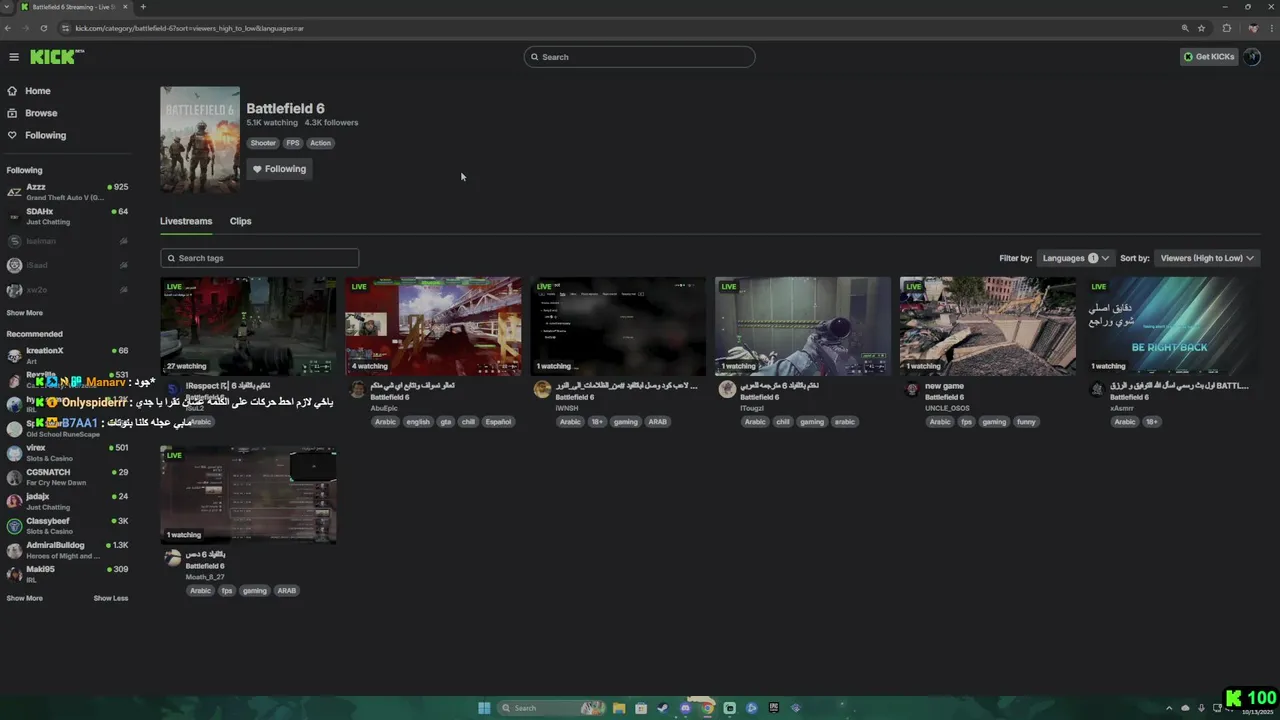The image size is (1280, 720).
Task: Open browser extensions puzzle icon
Action: (x=1227, y=28)
